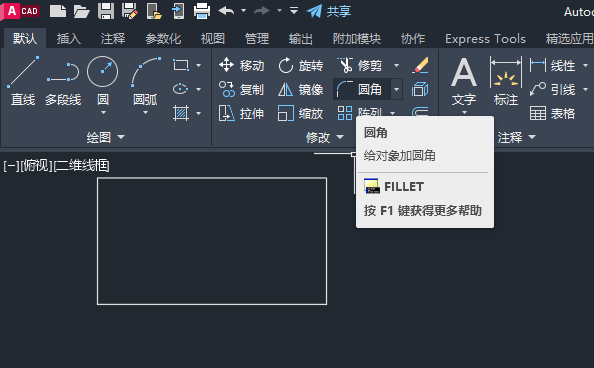Open from Web and Mobile icon
The height and width of the screenshot is (368, 594).
click(x=154, y=11)
